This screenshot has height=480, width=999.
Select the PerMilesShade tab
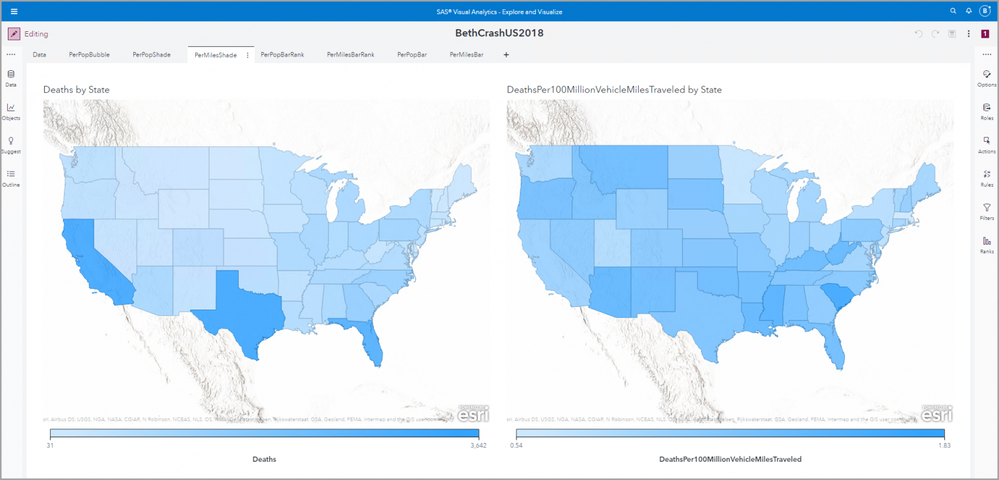click(x=215, y=55)
